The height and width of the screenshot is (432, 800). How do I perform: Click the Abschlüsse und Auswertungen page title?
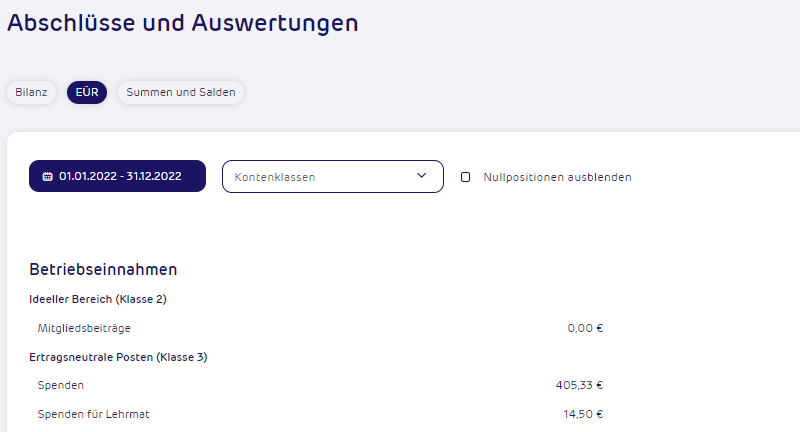pyautogui.click(x=183, y=23)
